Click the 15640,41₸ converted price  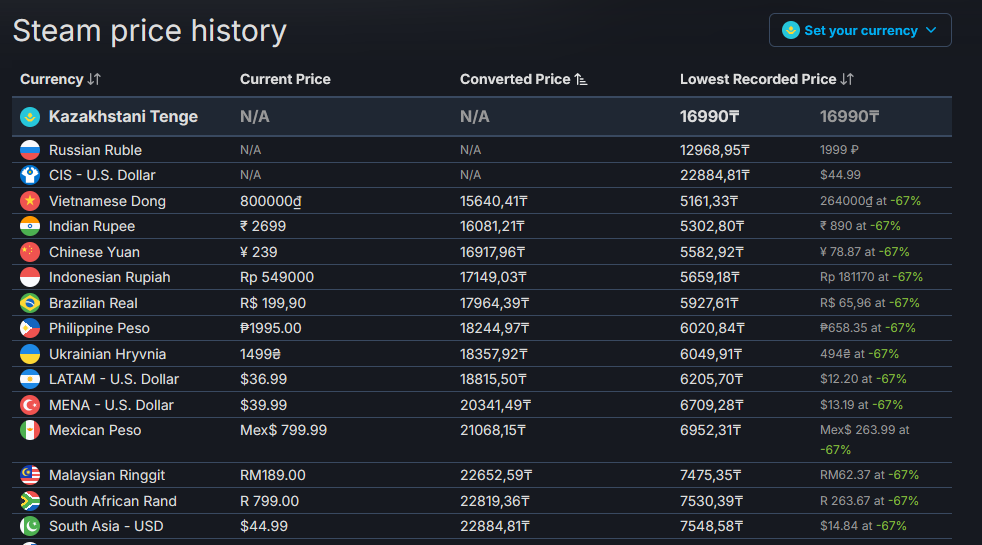494,201
